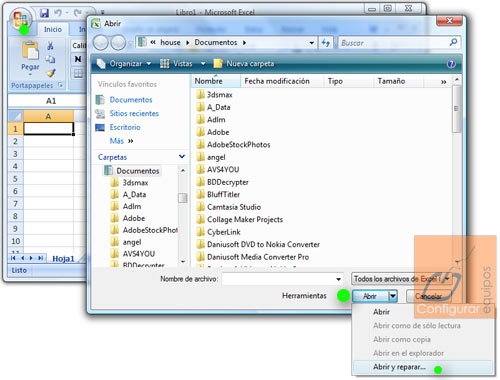Open the address bar history dropdown

tap(312, 43)
